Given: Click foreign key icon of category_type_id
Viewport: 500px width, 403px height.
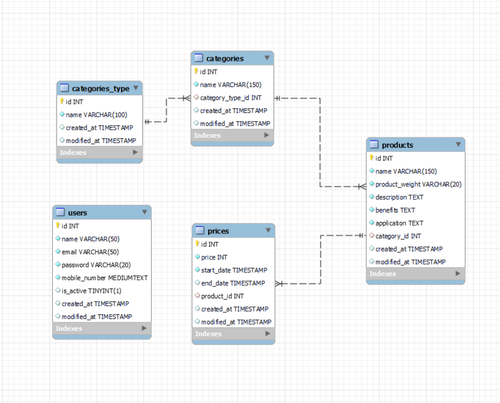Looking at the screenshot, I should pyautogui.click(x=196, y=97).
